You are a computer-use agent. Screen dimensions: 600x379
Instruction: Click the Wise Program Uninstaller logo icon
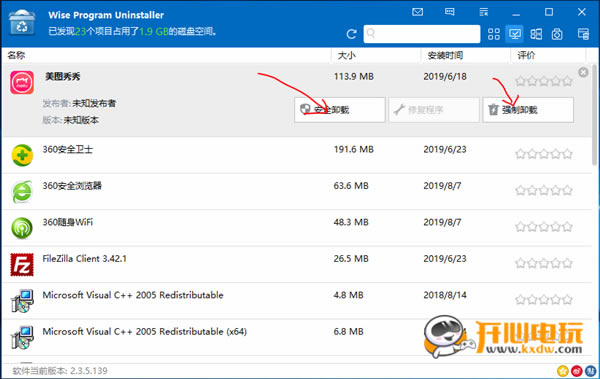(x=22, y=22)
